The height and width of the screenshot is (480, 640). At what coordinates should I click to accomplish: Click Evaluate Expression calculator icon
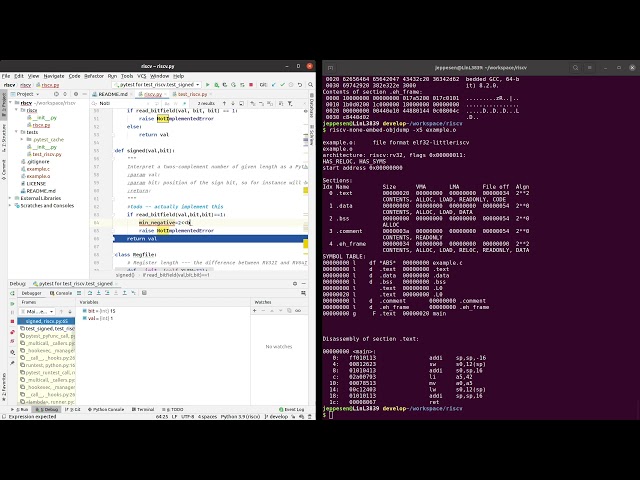point(144,293)
